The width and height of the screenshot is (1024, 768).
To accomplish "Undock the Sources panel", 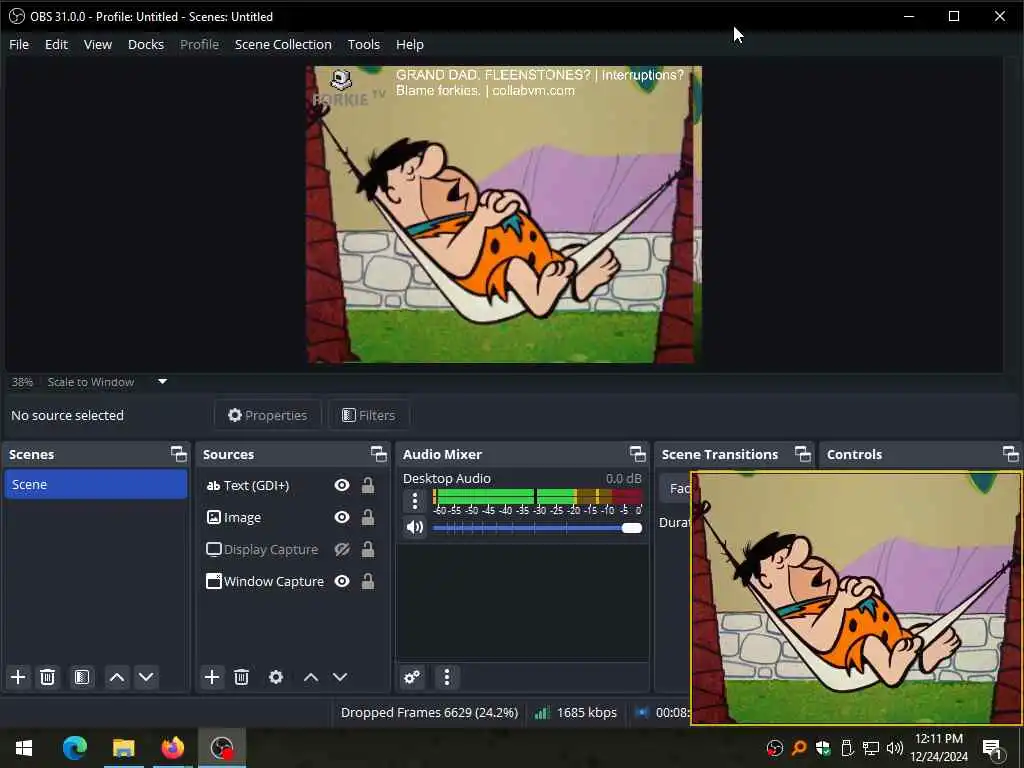I will [379, 454].
